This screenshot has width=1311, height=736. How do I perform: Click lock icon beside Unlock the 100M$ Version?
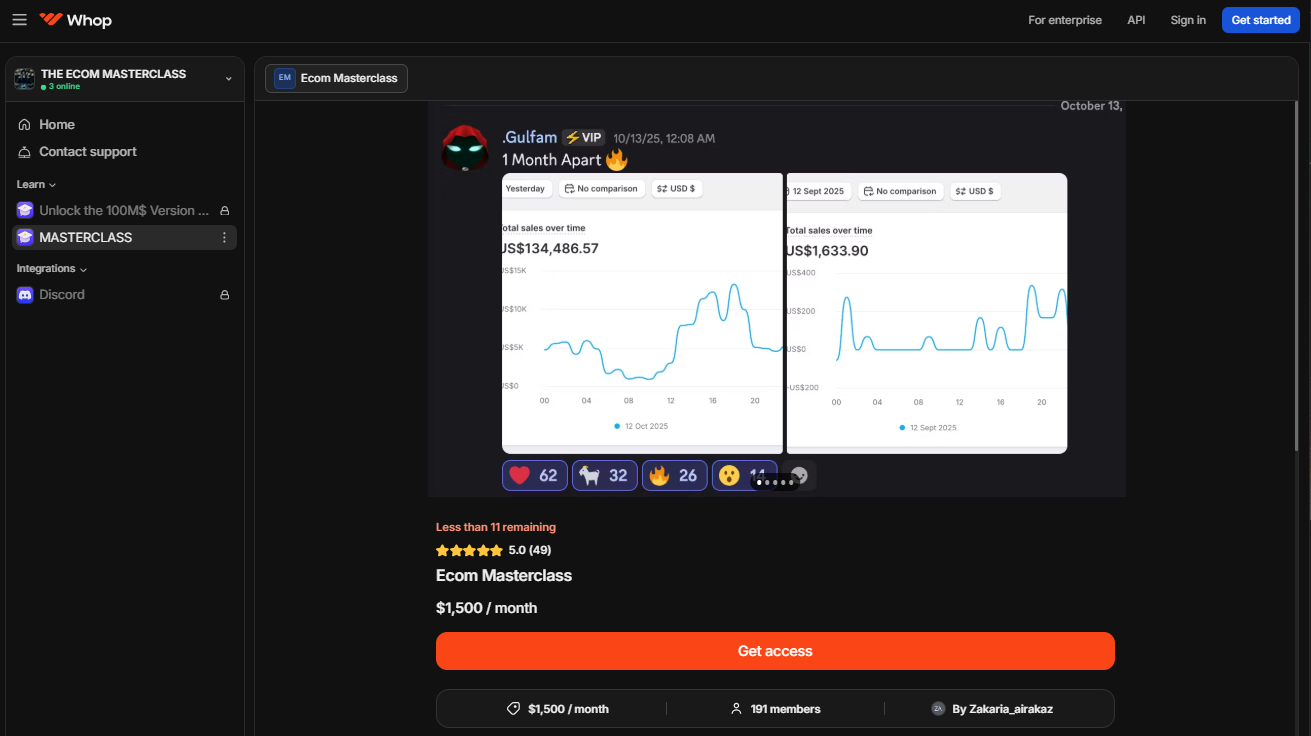(x=224, y=211)
